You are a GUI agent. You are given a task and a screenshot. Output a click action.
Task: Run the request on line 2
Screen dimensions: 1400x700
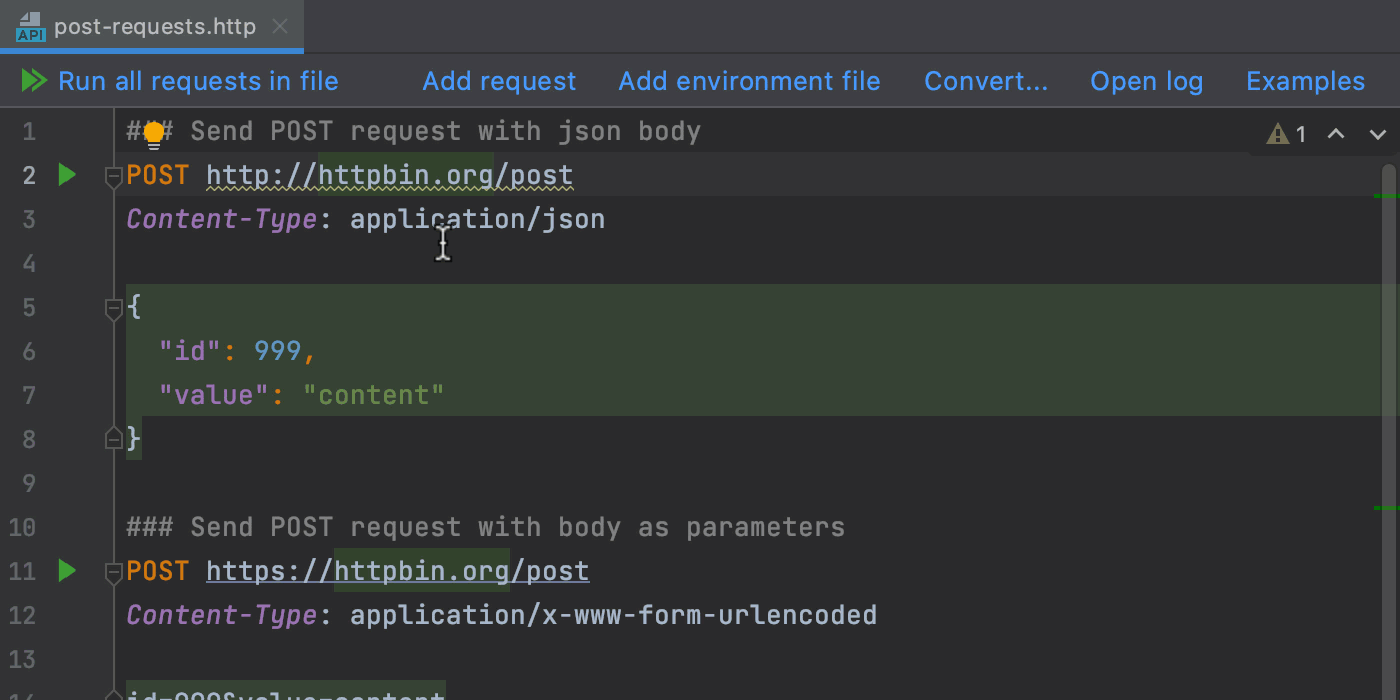pos(67,175)
